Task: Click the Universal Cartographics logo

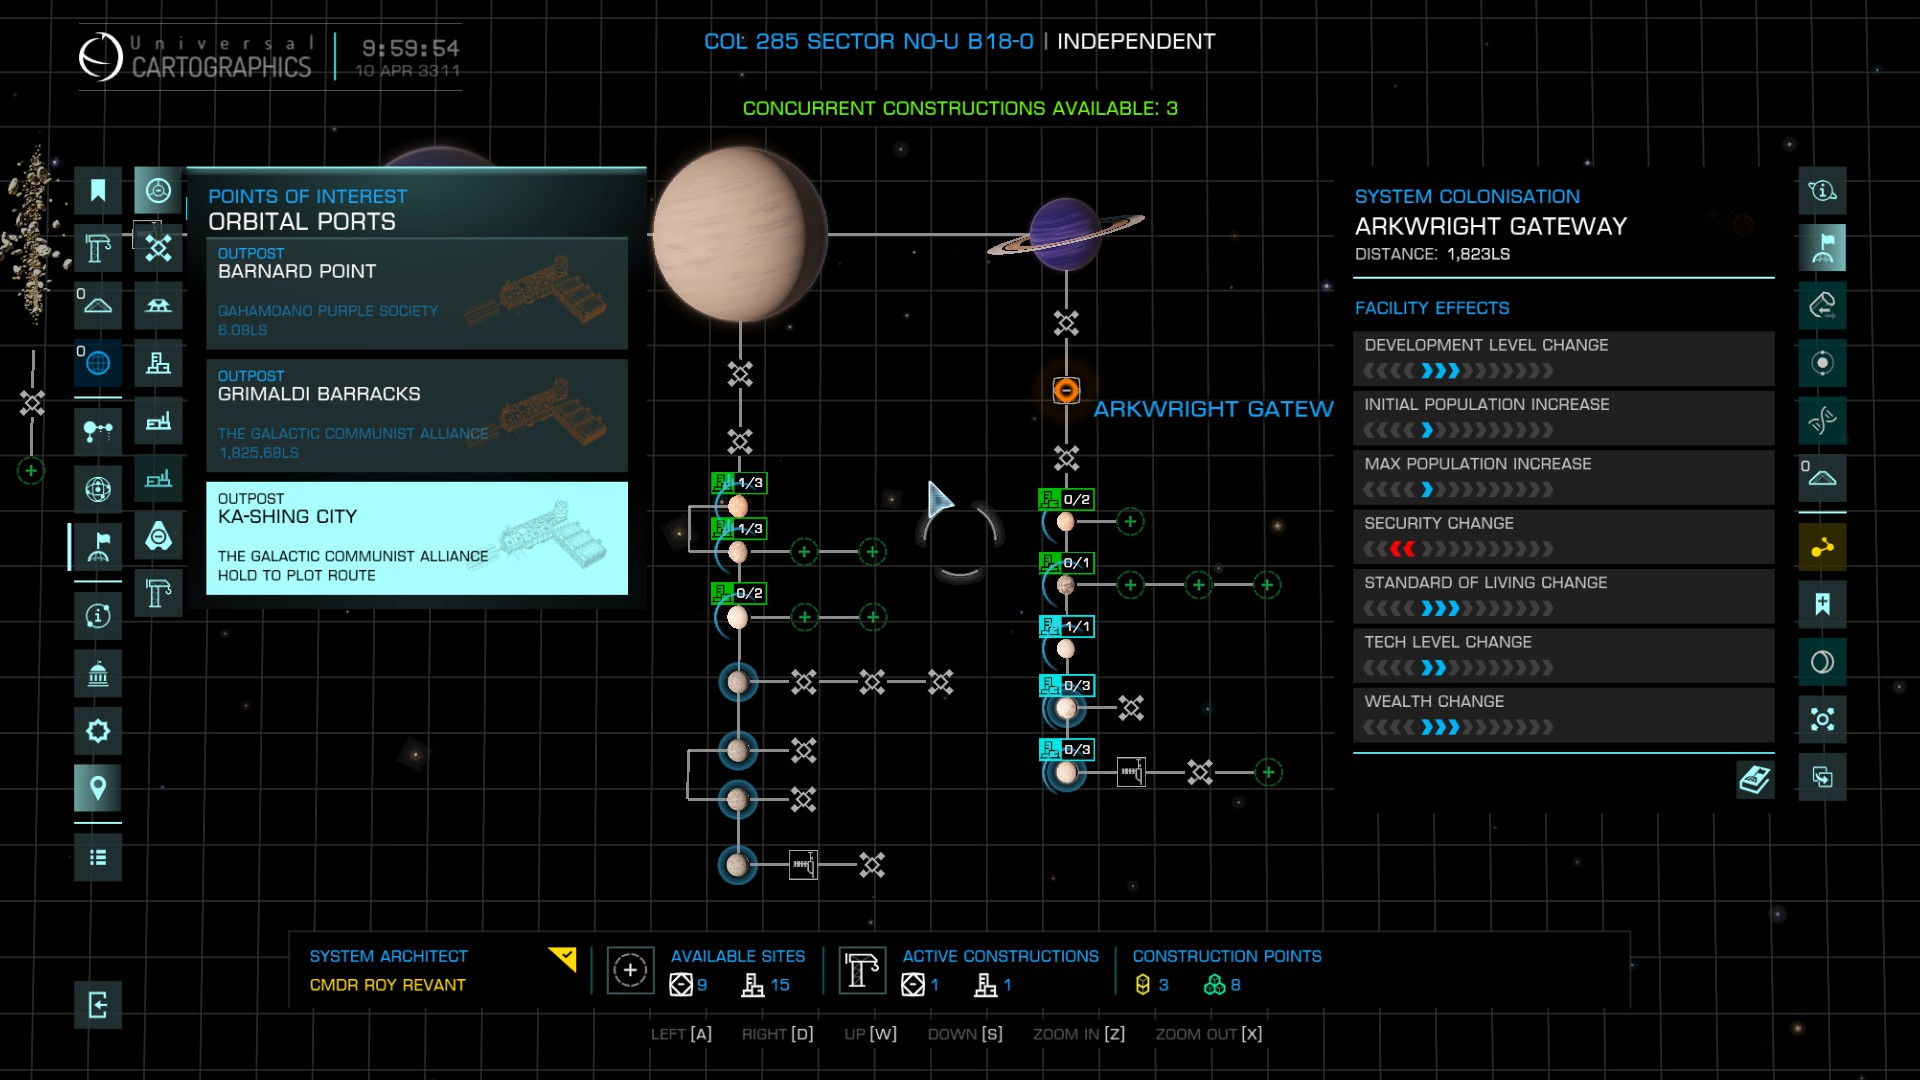Action: (x=196, y=56)
